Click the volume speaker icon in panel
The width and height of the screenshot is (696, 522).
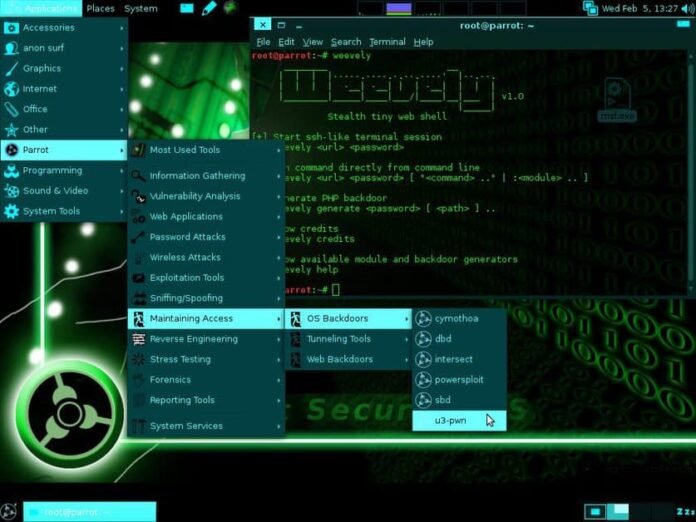[688, 8]
